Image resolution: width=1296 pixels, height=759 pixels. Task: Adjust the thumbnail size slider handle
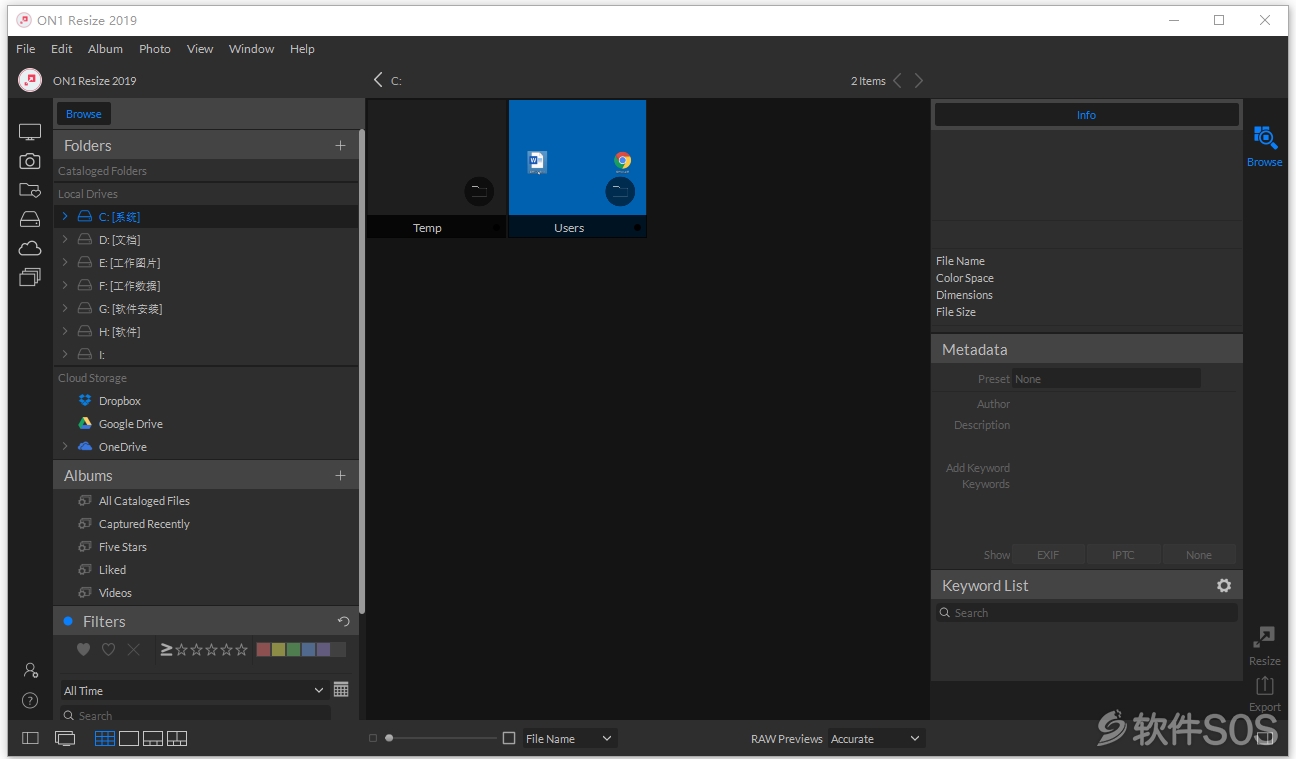389,738
